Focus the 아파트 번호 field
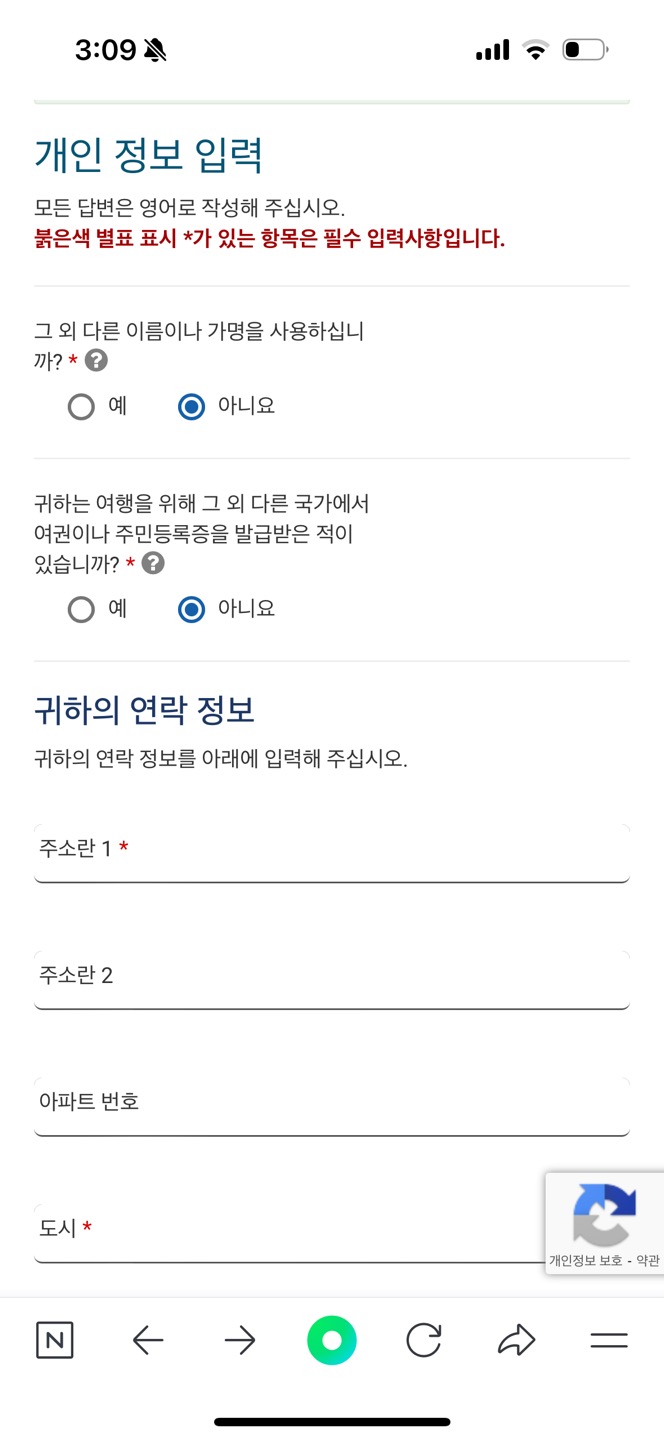Screen dimensions: 664x1440 (x=332, y=1106)
